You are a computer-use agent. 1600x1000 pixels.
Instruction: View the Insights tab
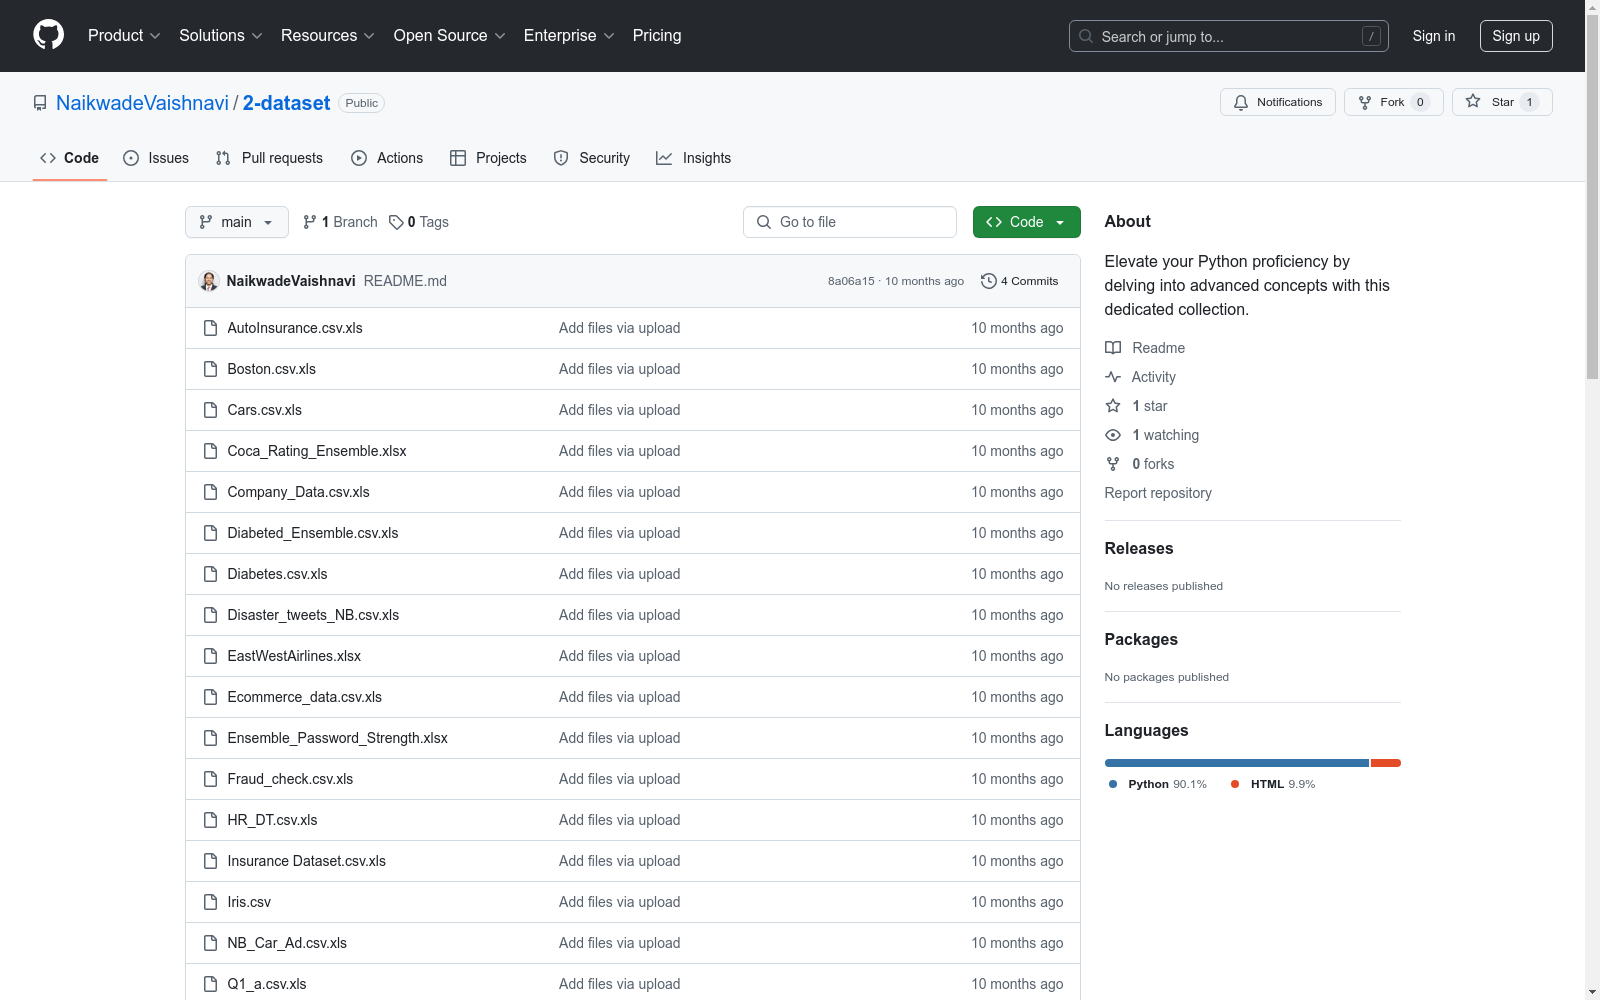pos(694,158)
